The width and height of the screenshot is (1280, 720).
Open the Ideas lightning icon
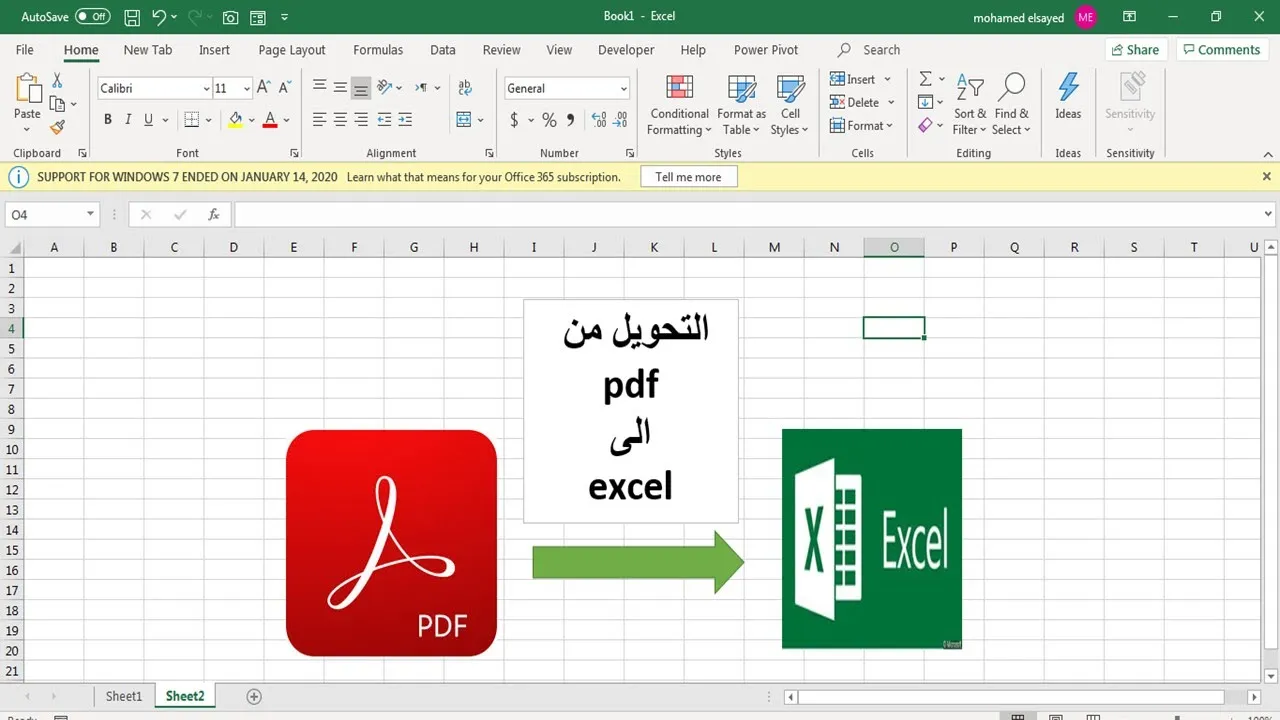pos(1068,88)
